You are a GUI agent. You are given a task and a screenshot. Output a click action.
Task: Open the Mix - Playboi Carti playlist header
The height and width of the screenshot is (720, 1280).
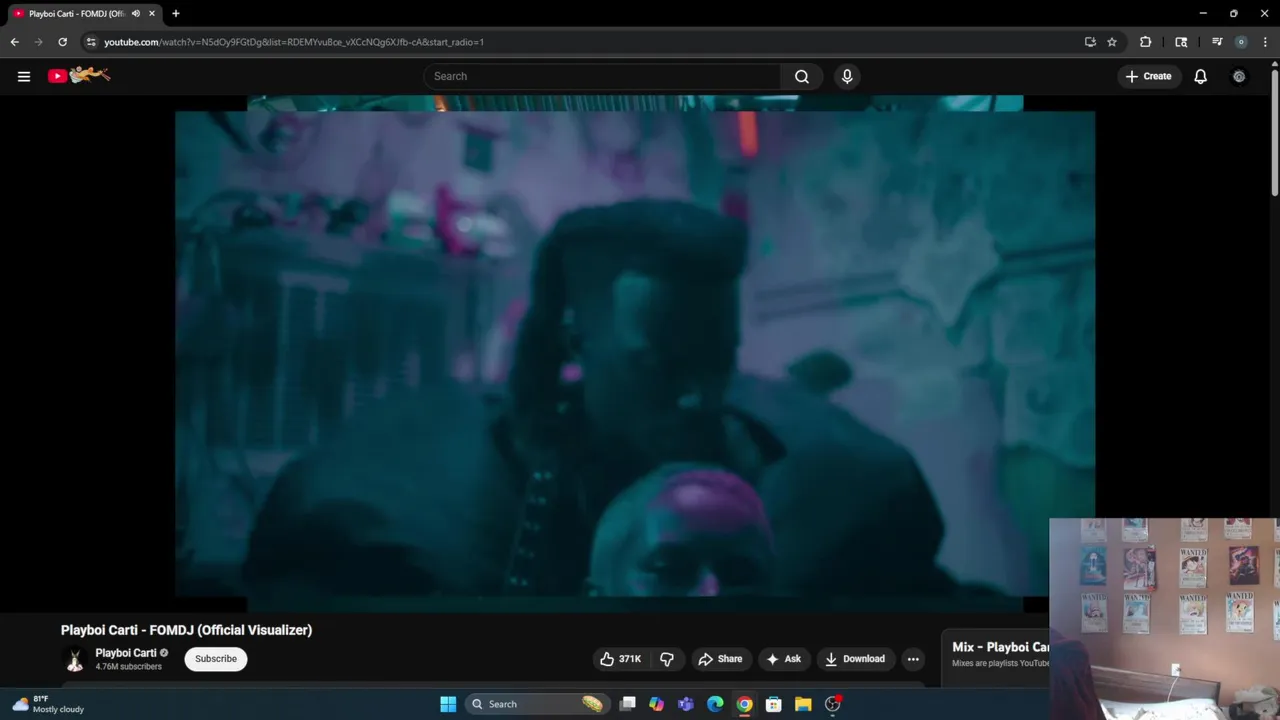pos(1000,647)
